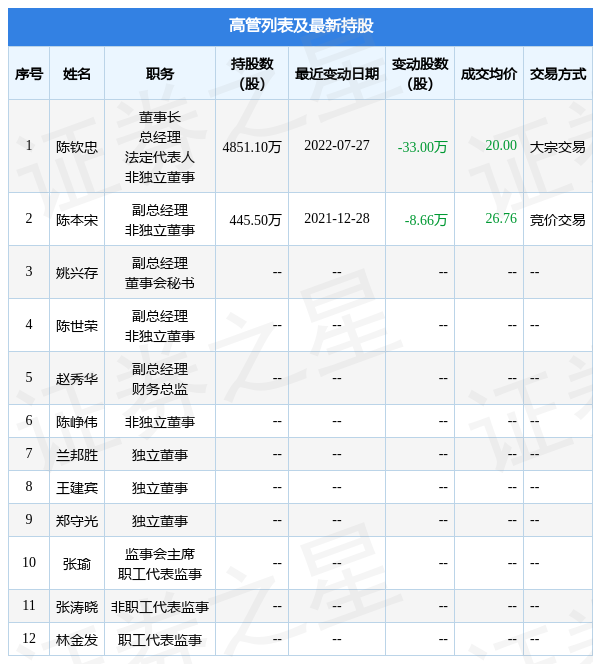The image size is (593, 664).
Task: Click the 最近变动日期 column header
Action: coord(337,74)
